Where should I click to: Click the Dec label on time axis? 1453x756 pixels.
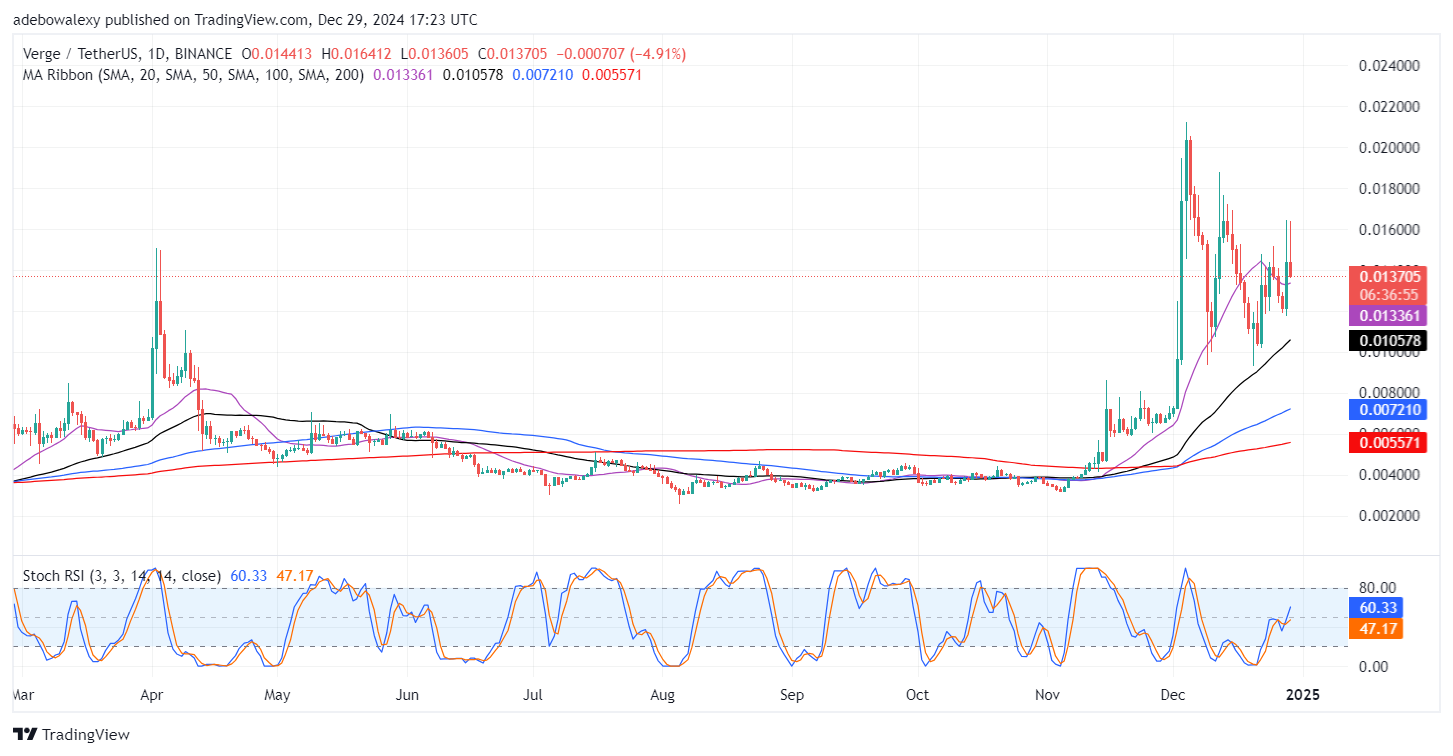coord(1171,693)
